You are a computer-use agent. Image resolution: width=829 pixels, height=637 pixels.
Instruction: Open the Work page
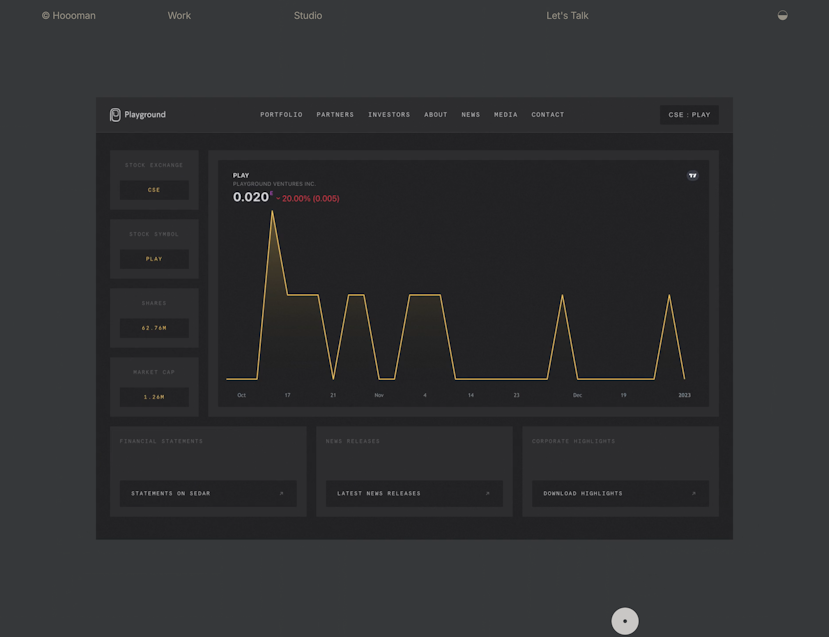pyautogui.click(x=179, y=16)
